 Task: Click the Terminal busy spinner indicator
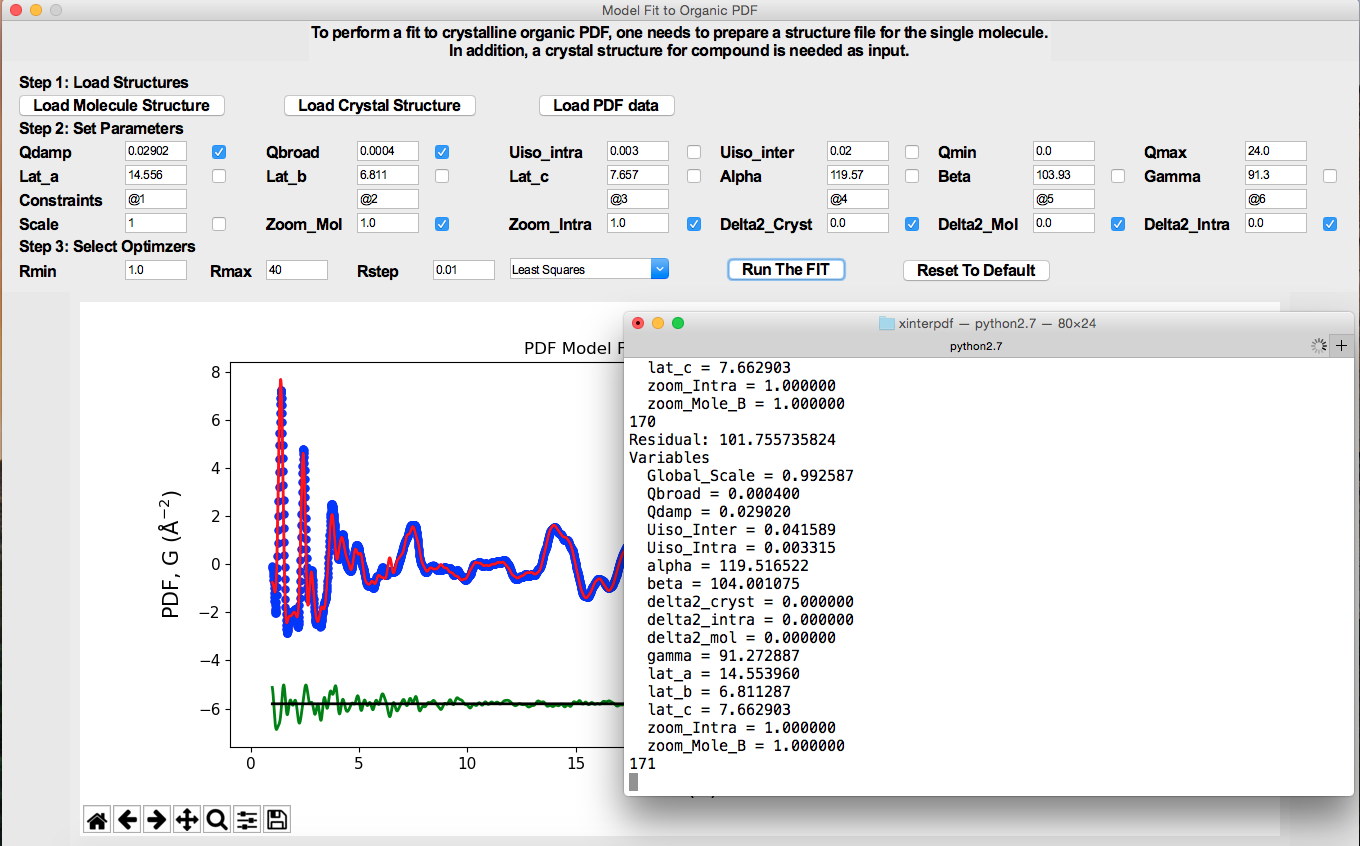pos(1319,345)
